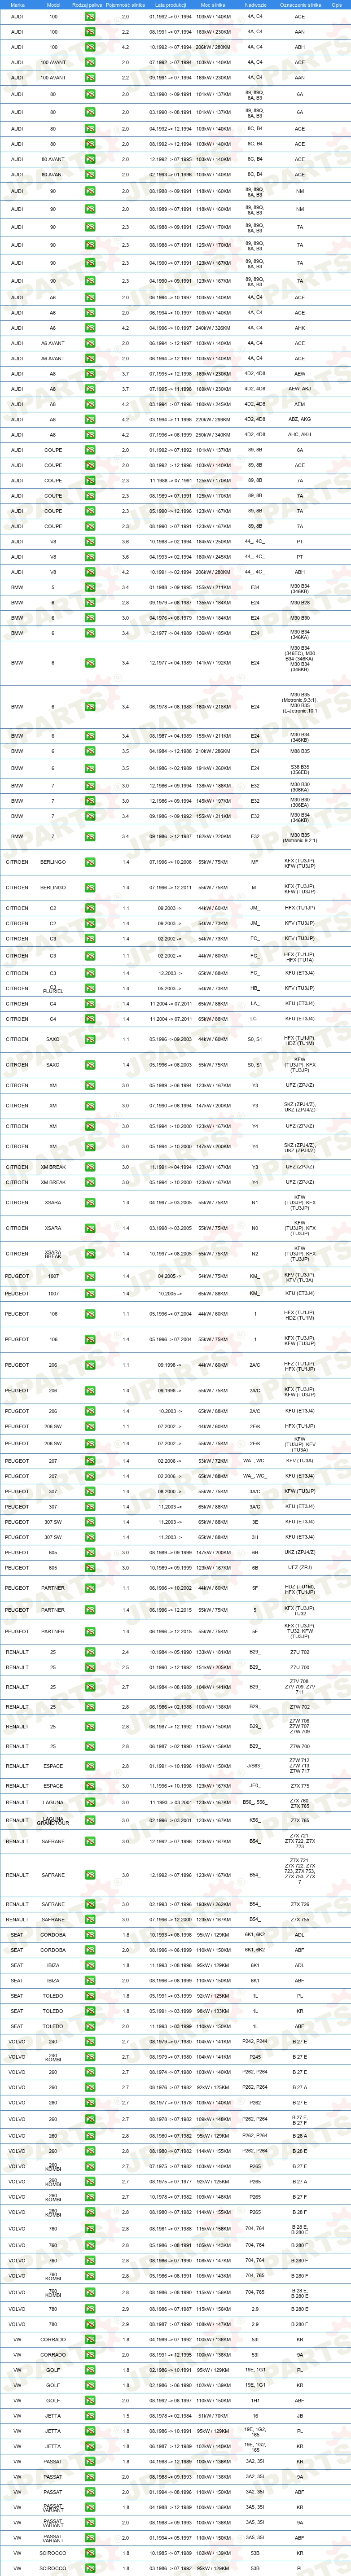Click the PEUGEOT 307 SW 3E body cell
351x2576 pixels.
tap(255, 1522)
